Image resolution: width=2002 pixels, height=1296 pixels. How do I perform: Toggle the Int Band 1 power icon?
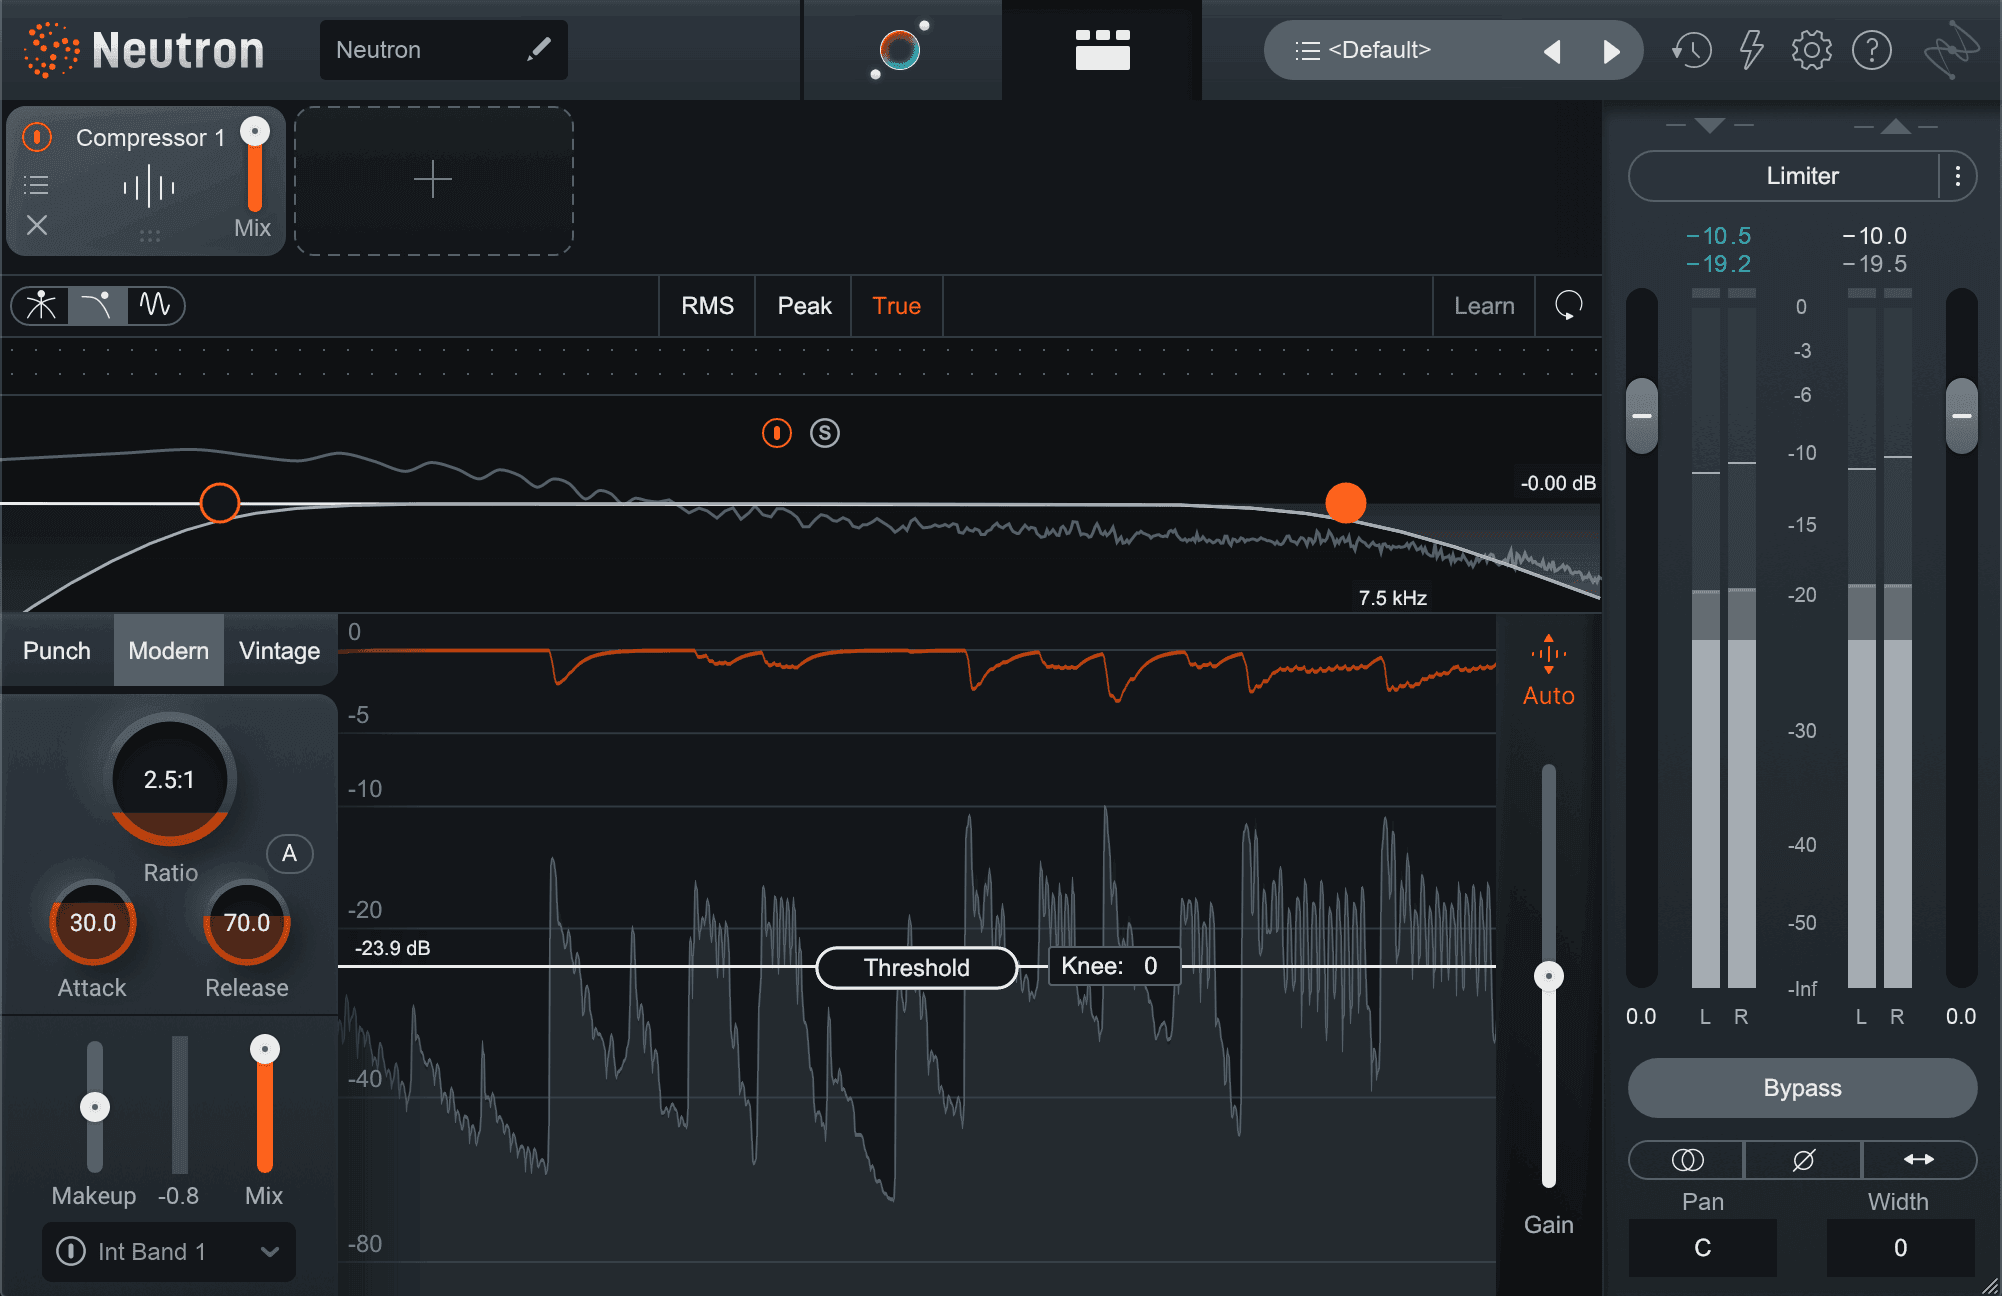click(x=71, y=1251)
